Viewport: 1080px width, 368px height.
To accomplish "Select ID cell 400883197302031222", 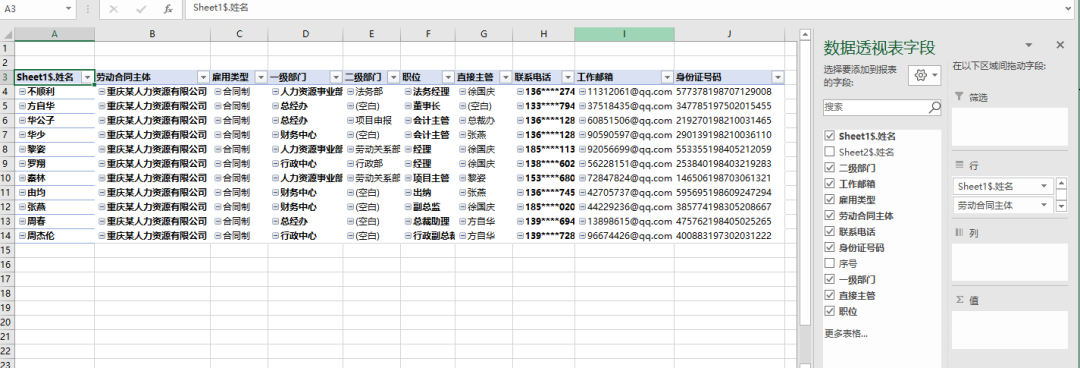I will coord(729,236).
